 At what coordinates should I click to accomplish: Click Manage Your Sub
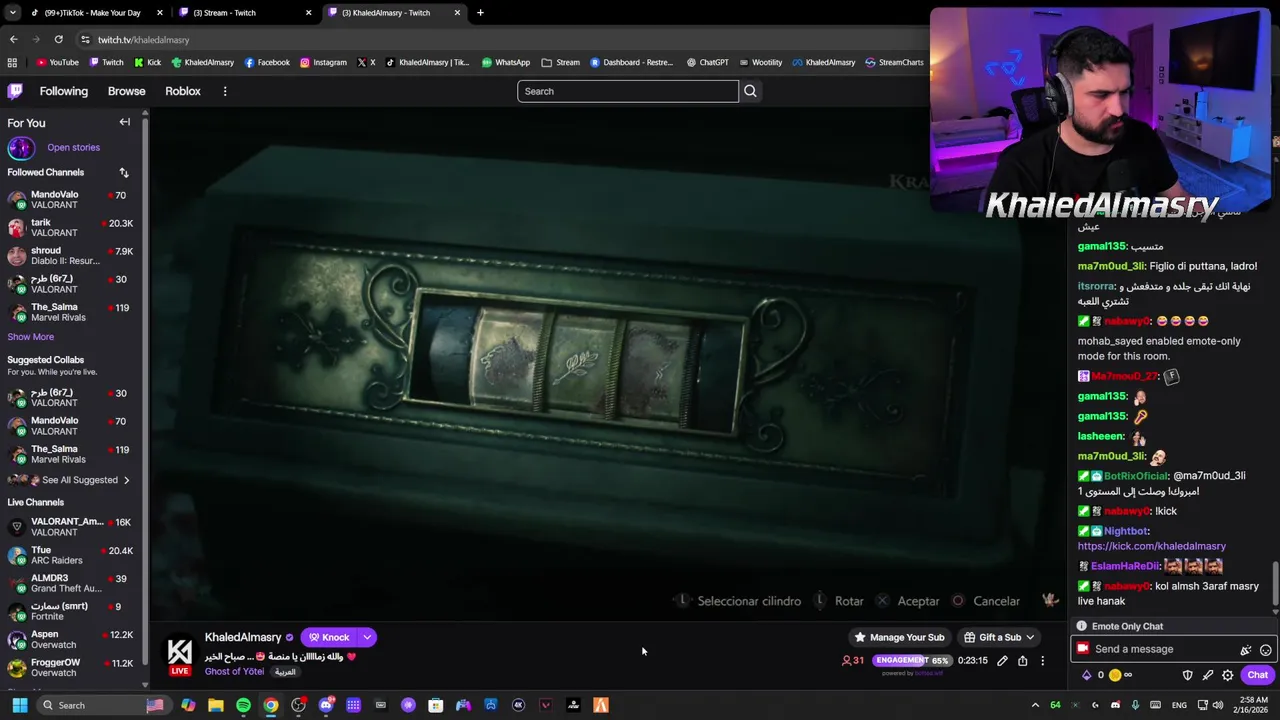click(x=899, y=637)
